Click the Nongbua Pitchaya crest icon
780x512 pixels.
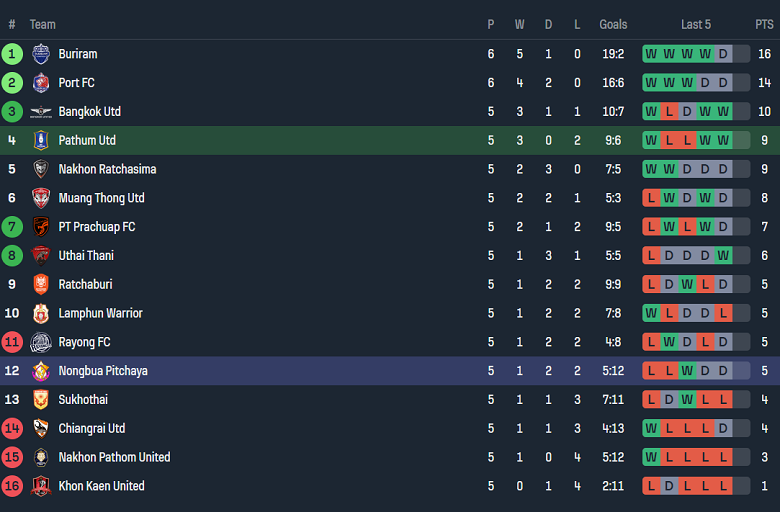(40, 371)
